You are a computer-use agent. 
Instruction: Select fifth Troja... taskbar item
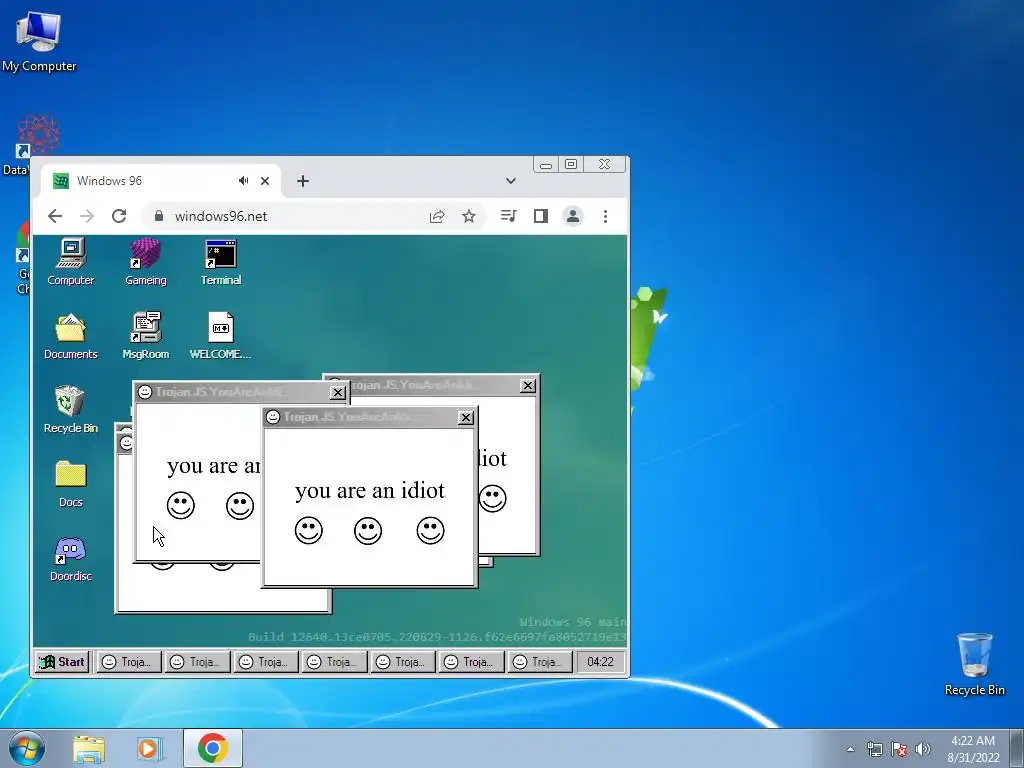(x=402, y=662)
